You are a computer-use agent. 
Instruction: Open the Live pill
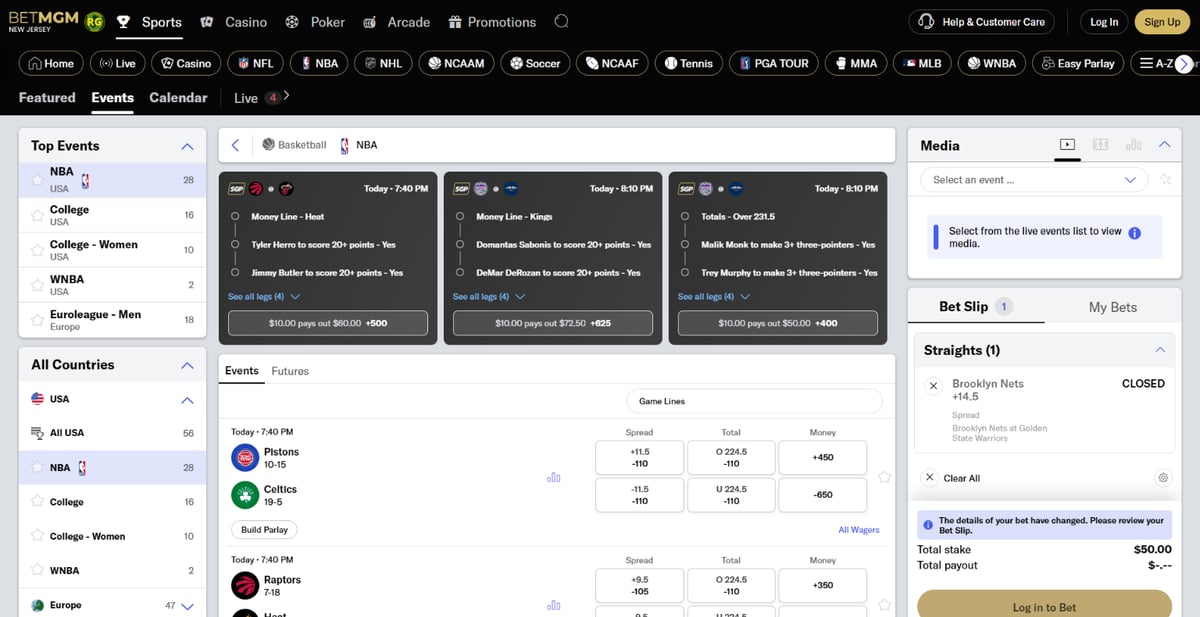click(116, 63)
